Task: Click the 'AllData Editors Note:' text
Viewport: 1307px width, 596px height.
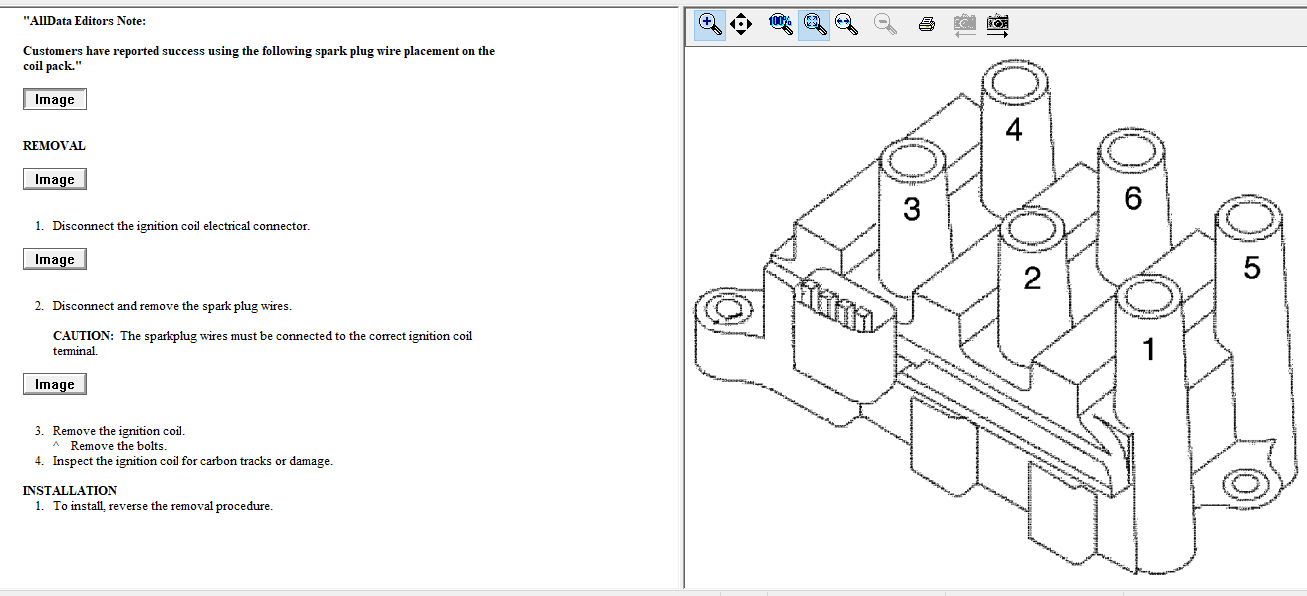Action: [85, 21]
